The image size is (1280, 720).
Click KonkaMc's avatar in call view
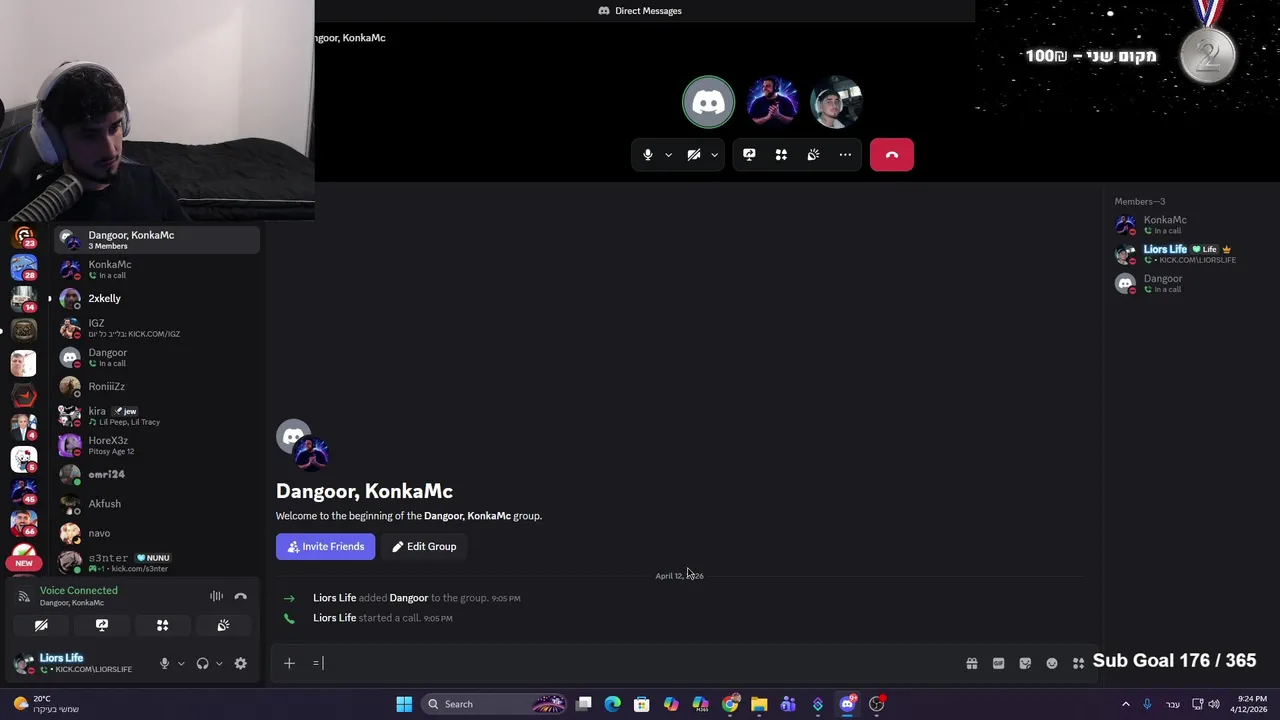click(772, 102)
